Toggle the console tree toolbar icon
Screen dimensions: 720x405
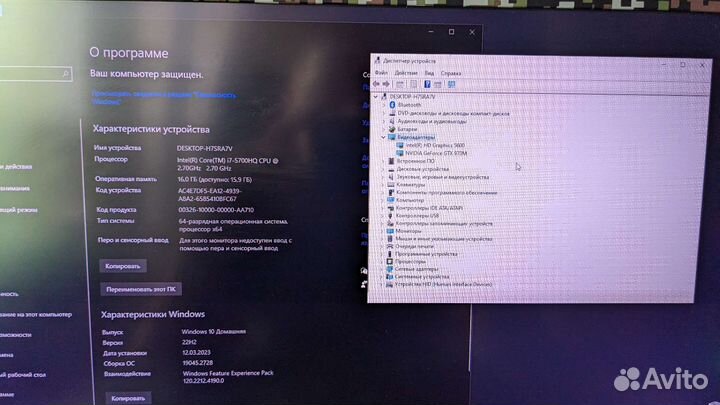tap(400, 84)
